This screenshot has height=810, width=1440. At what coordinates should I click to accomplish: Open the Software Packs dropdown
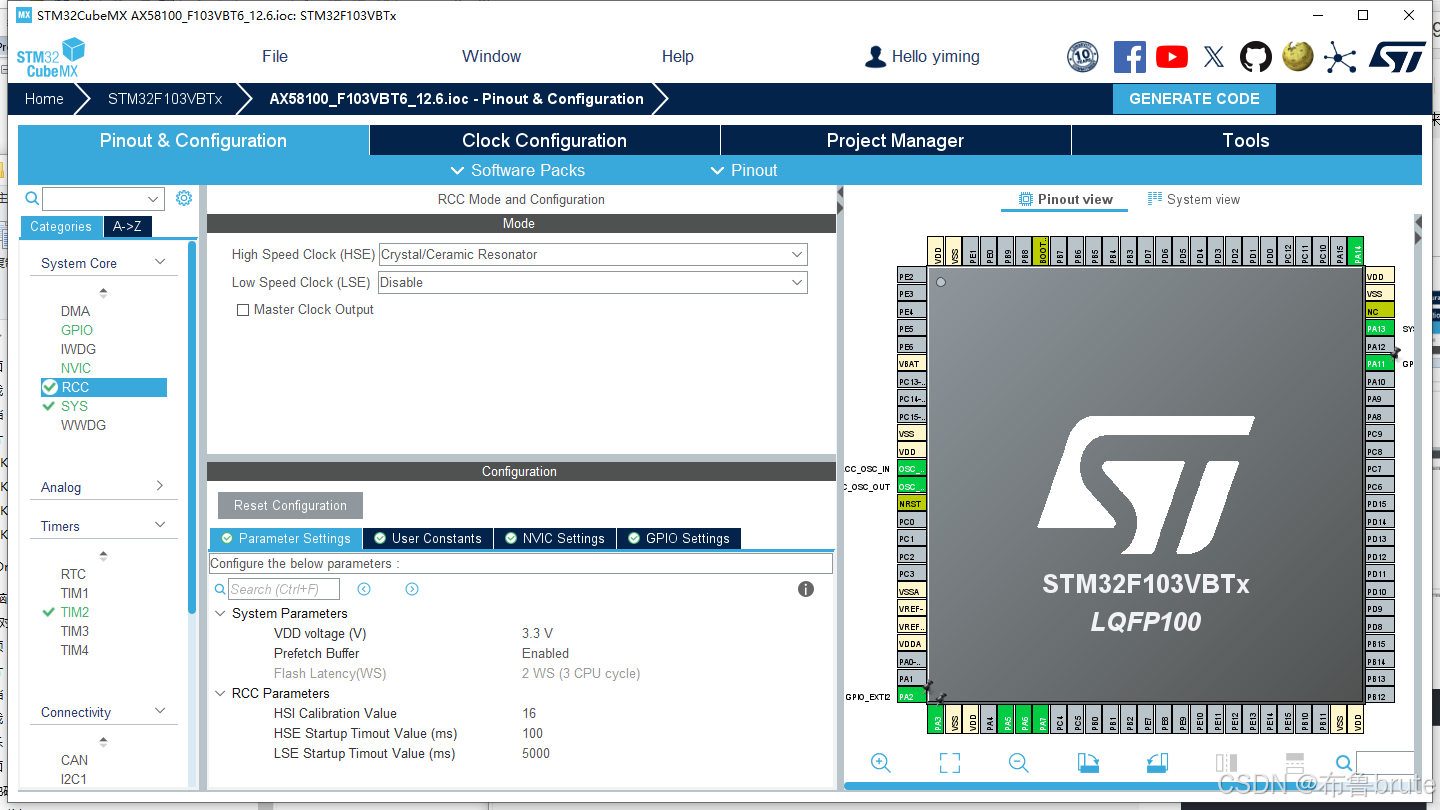[517, 170]
